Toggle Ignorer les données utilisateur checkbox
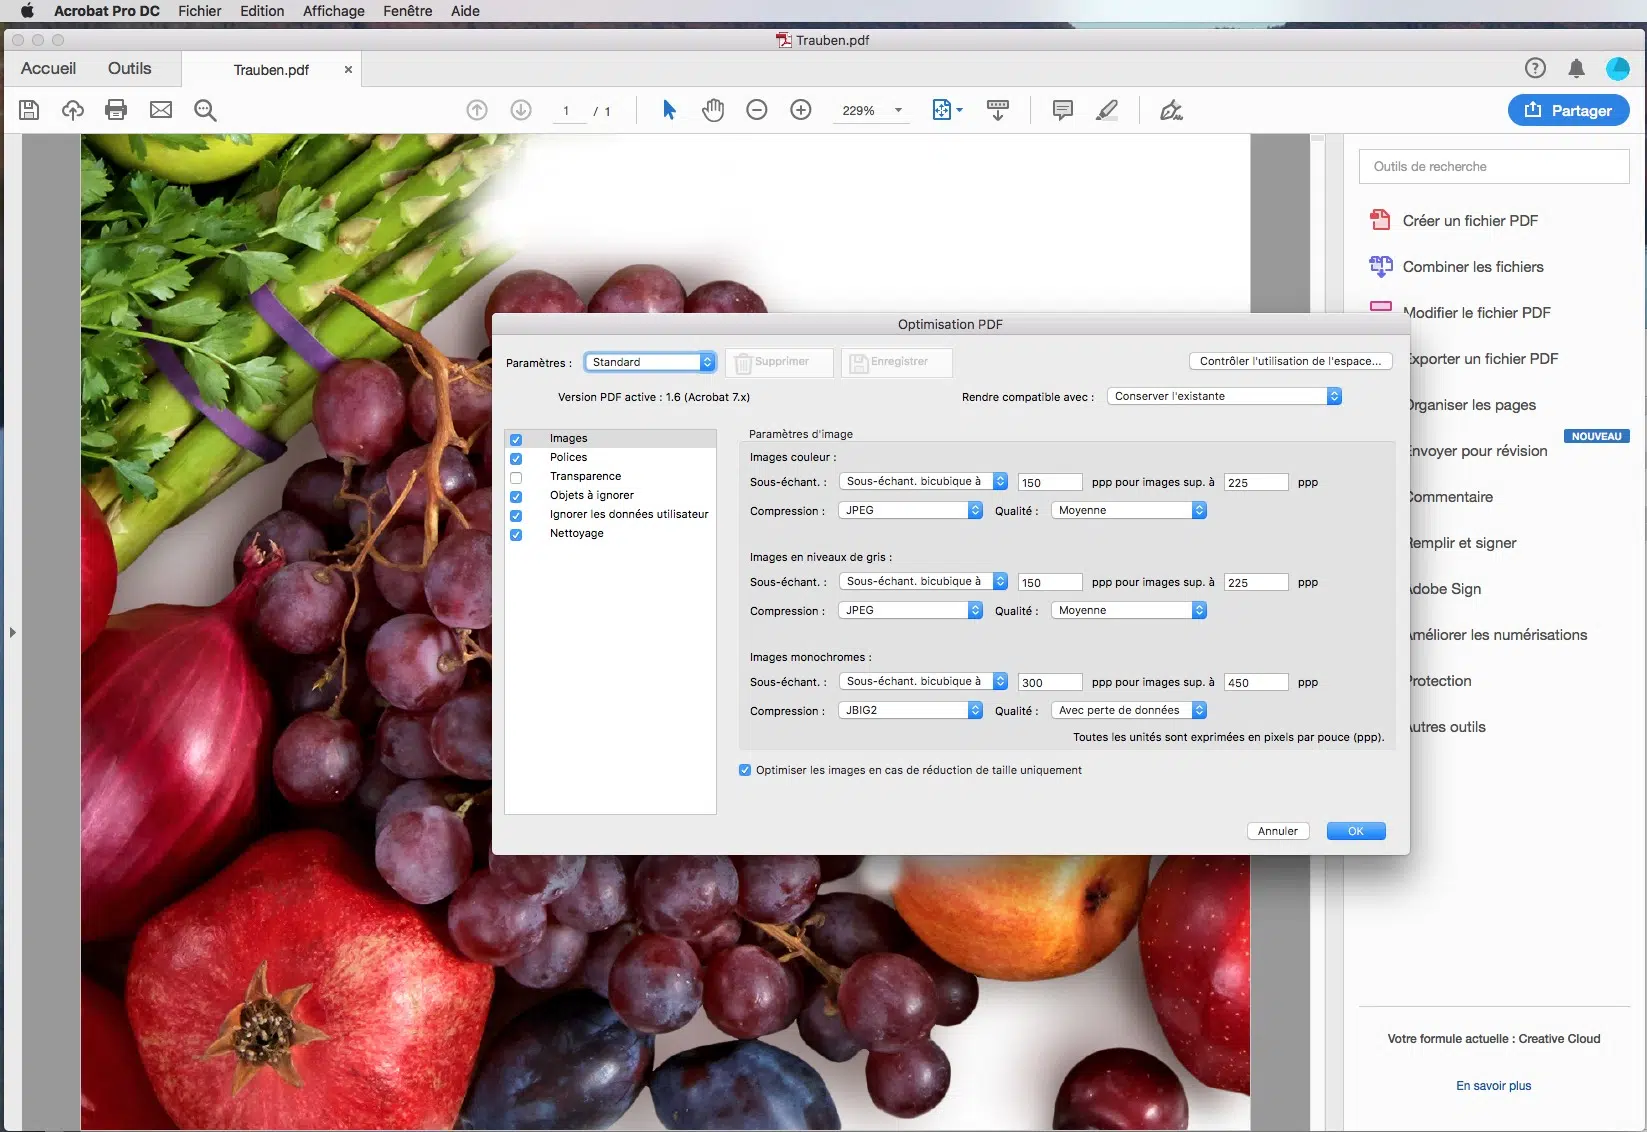Image resolution: width=1647 pixels, height=1132 pixels. [516, 515]
